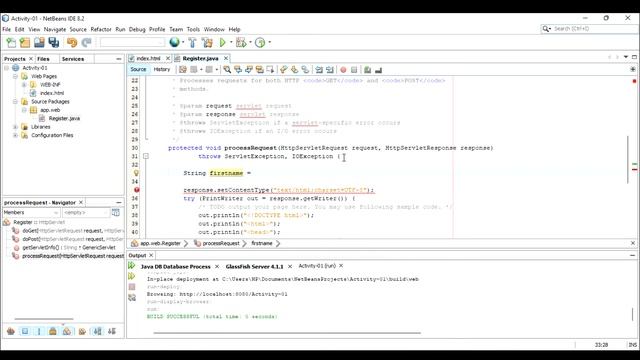
Task: Toggle Fully Qualified Names in the Navigator
Action: coord(82,331)
